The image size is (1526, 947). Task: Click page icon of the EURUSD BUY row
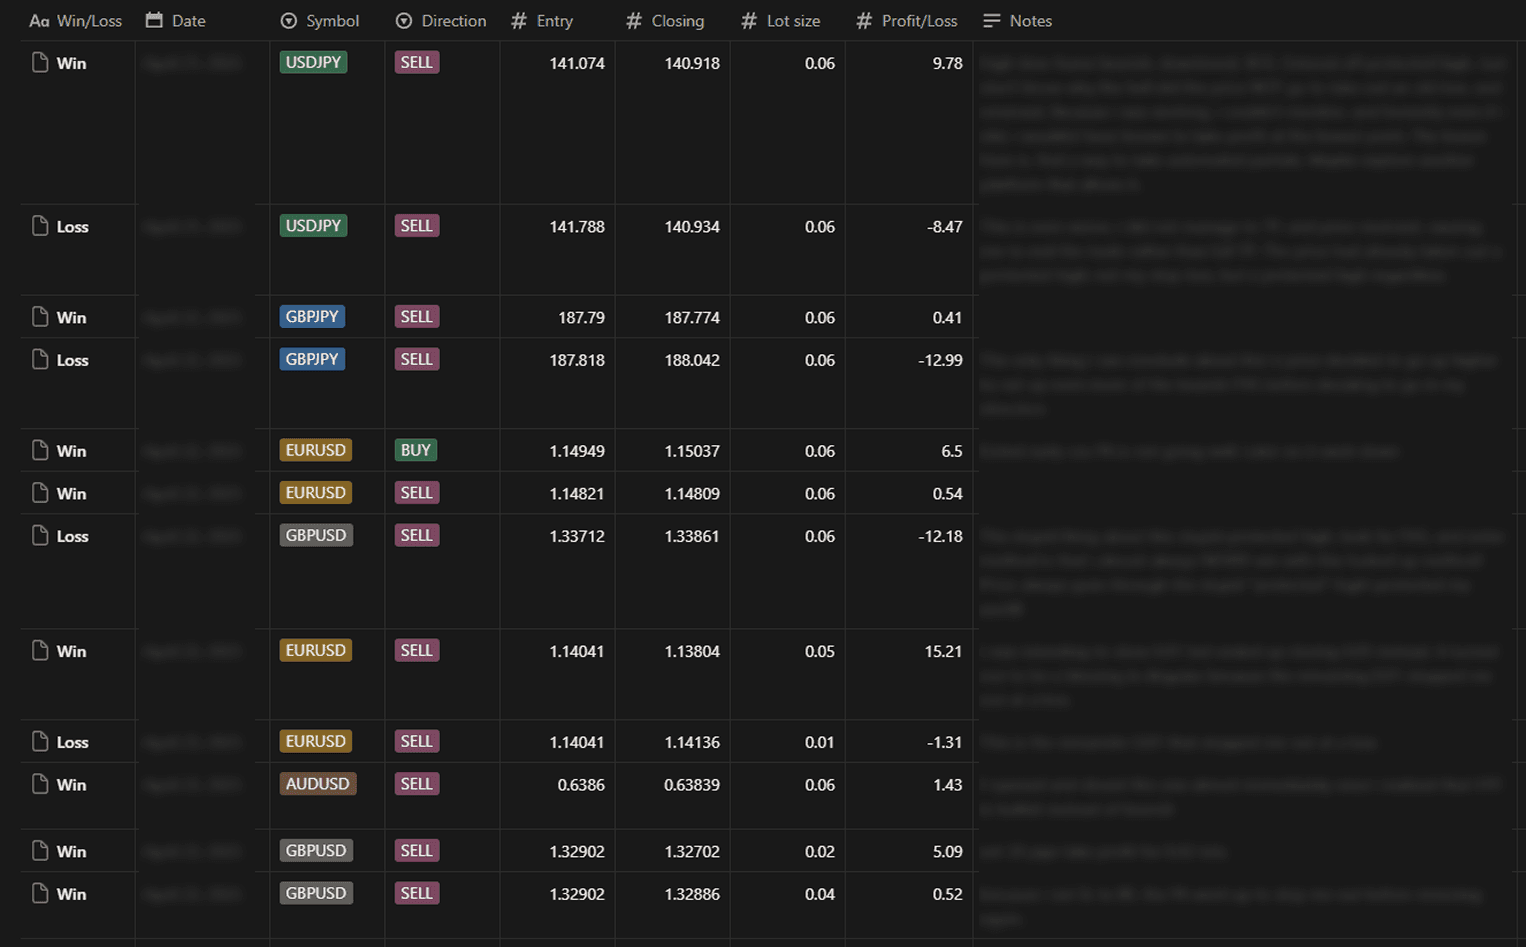(x=40, y=451)
